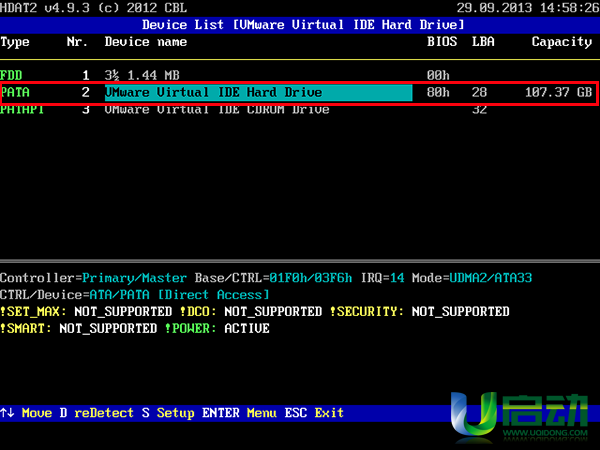Click the Device name column header

pos(146,41)
